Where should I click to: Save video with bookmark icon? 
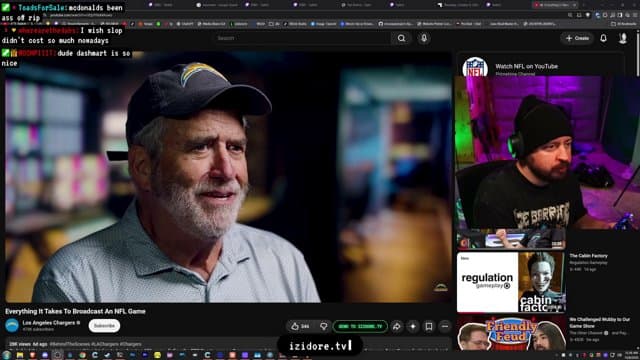point(429,327)
